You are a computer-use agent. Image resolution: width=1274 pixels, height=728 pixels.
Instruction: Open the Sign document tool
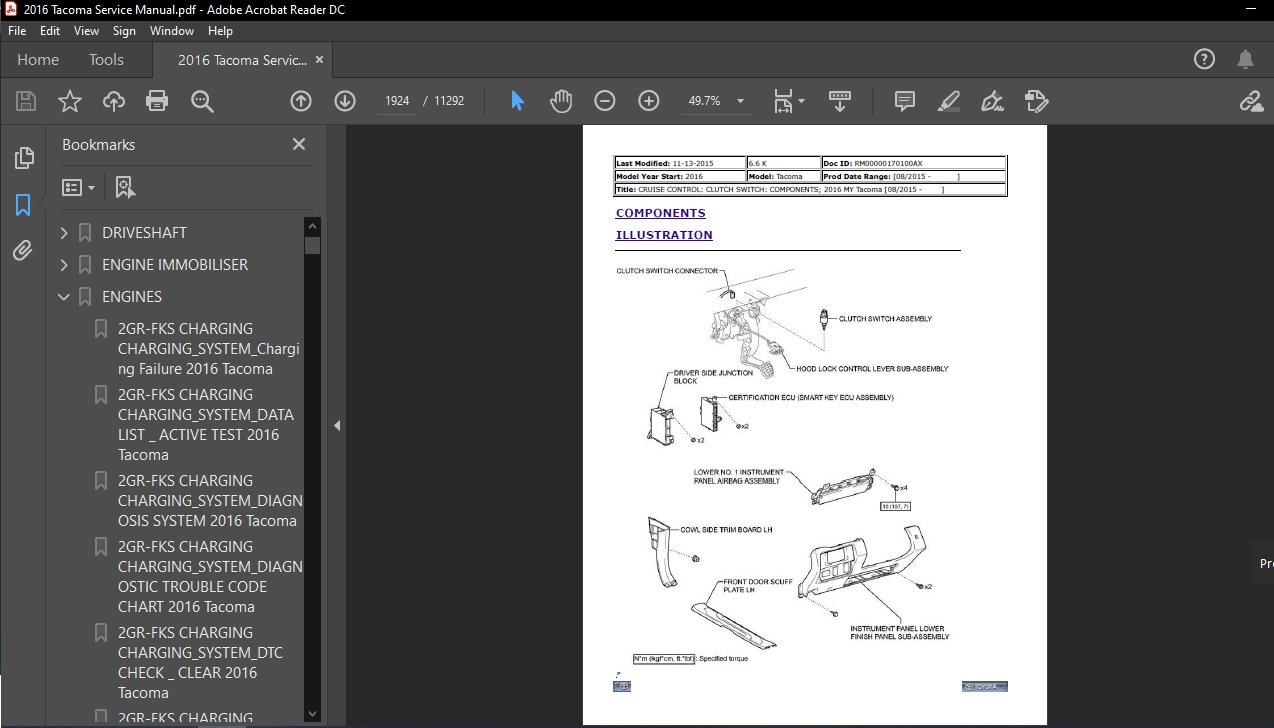pos(992,101)
